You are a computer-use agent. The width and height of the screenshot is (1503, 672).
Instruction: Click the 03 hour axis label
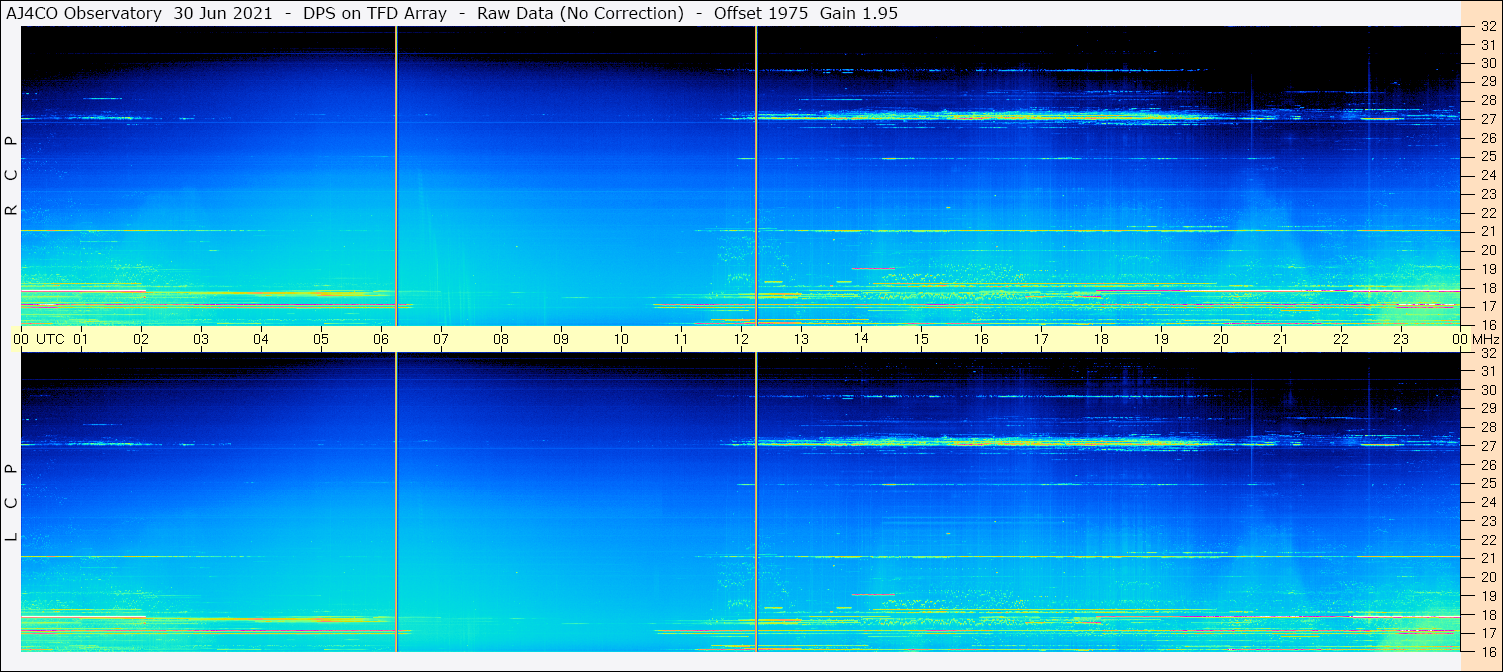coord(201,339)
